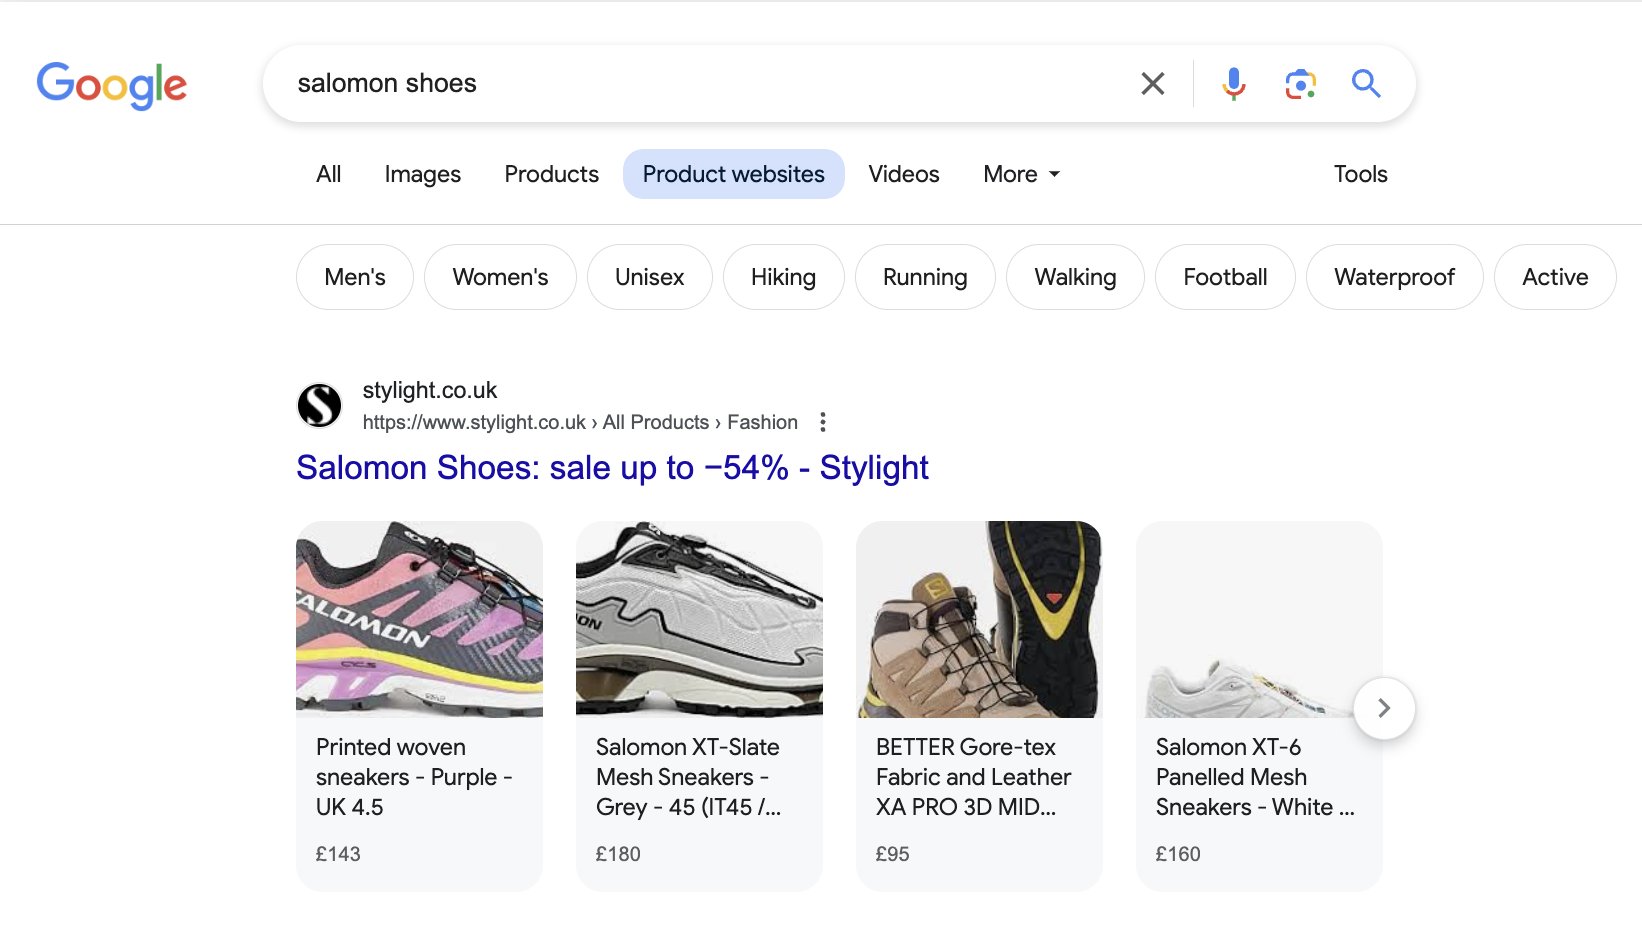This screenshot has height=944, width=1642.
Task: Submit search with magnifier icon
Action: tap(1366, 84)
